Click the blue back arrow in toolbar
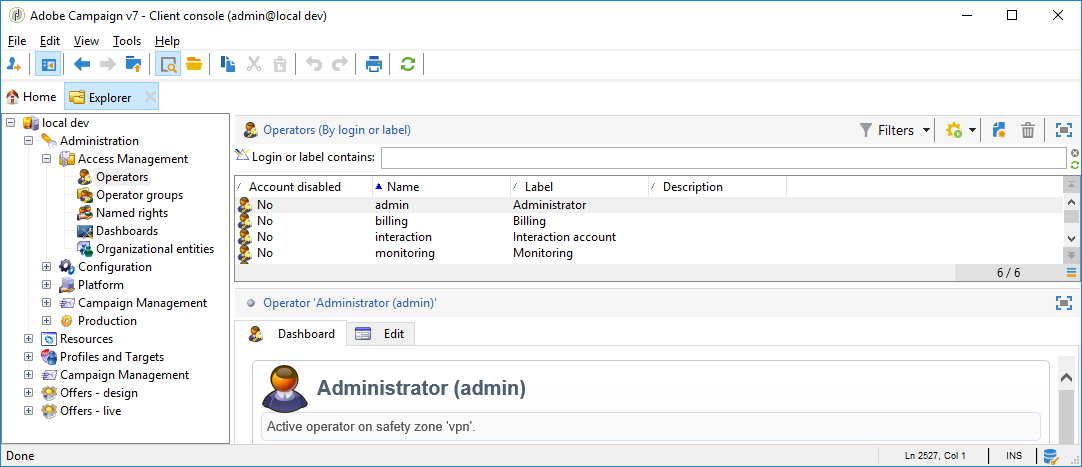 point(82,65)
